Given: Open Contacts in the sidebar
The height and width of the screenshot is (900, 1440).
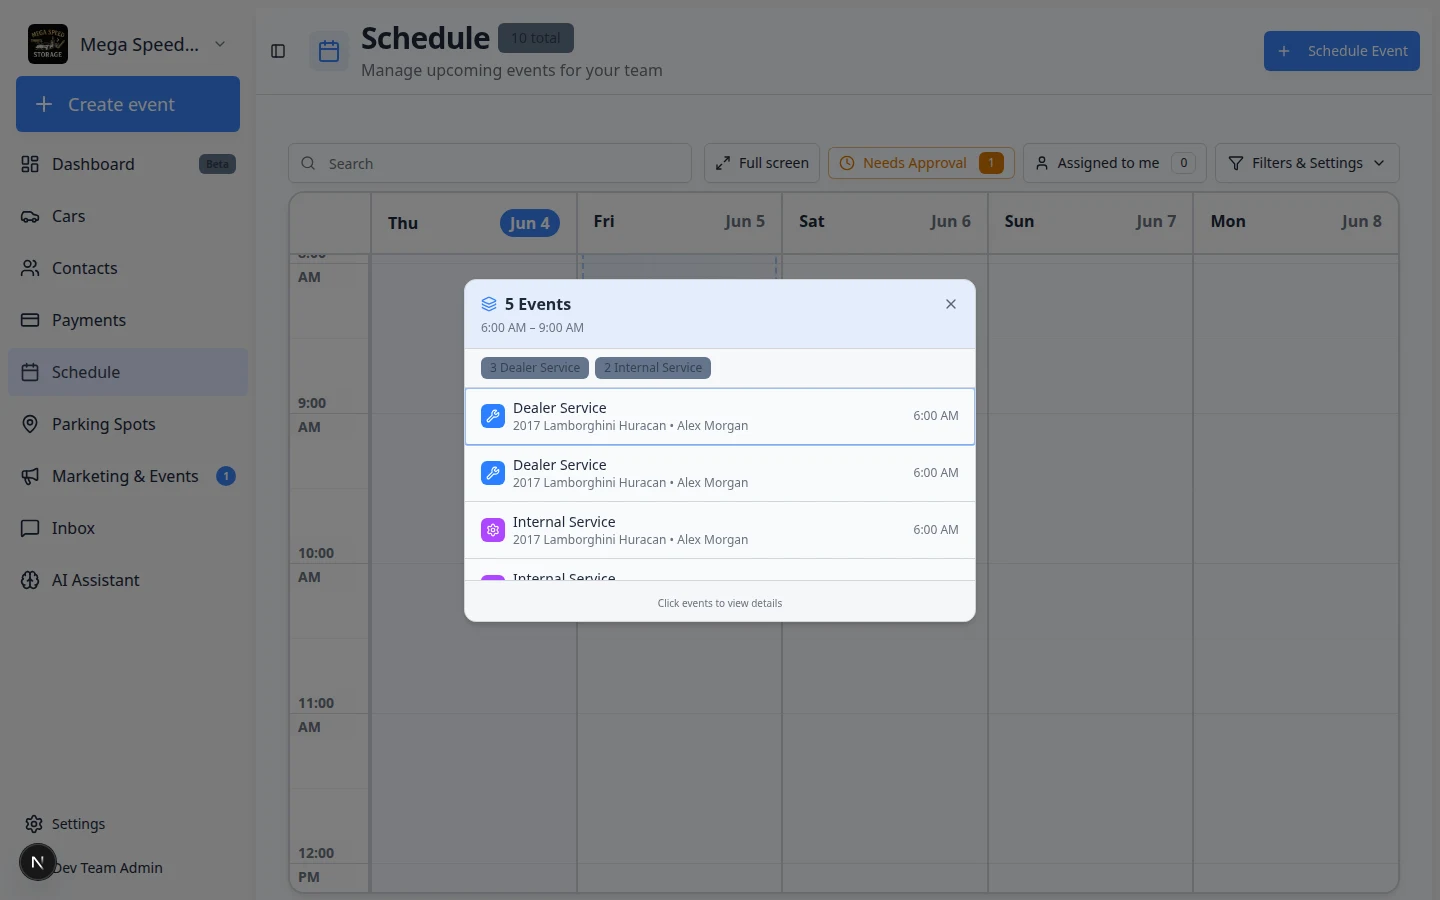Looking at the screenshot, I should 128,268.
